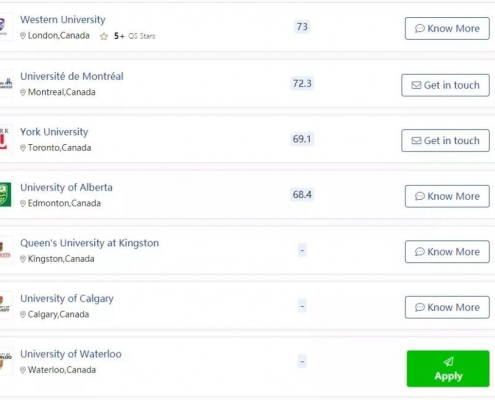Click the green Apply button for Waterloo
The height and width of the screenshot is (400, 495).
tap(448, 369)
